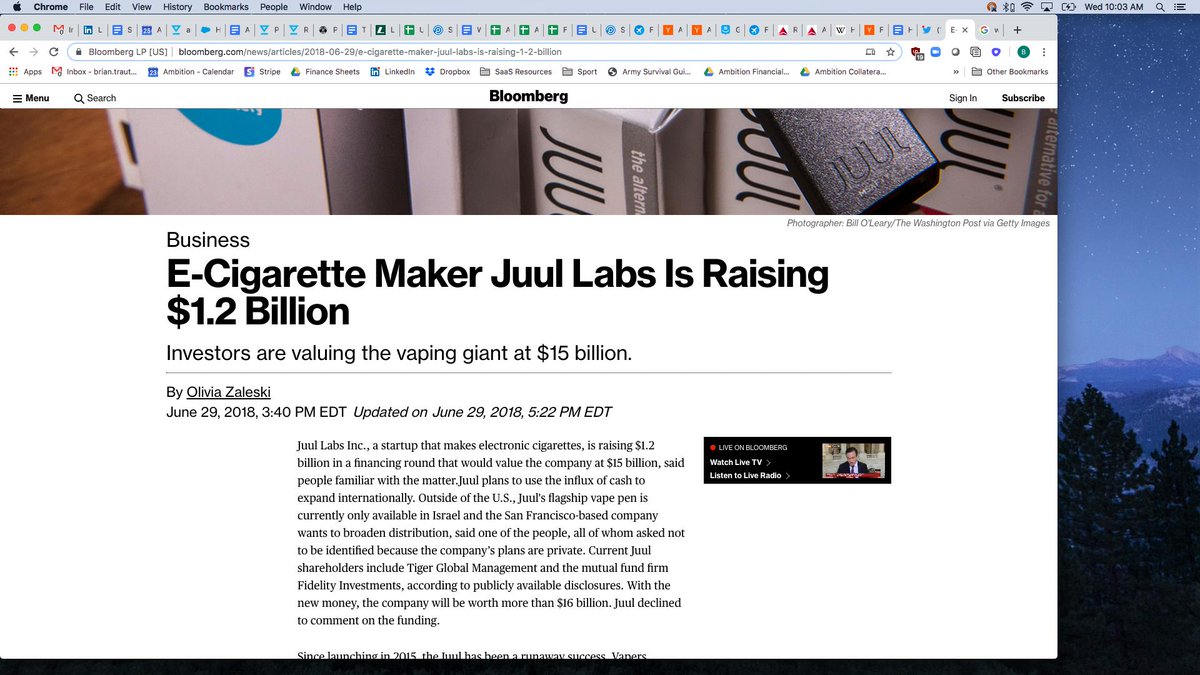
Task: Open the Stripe bookmark
Action: click(262, 72)
